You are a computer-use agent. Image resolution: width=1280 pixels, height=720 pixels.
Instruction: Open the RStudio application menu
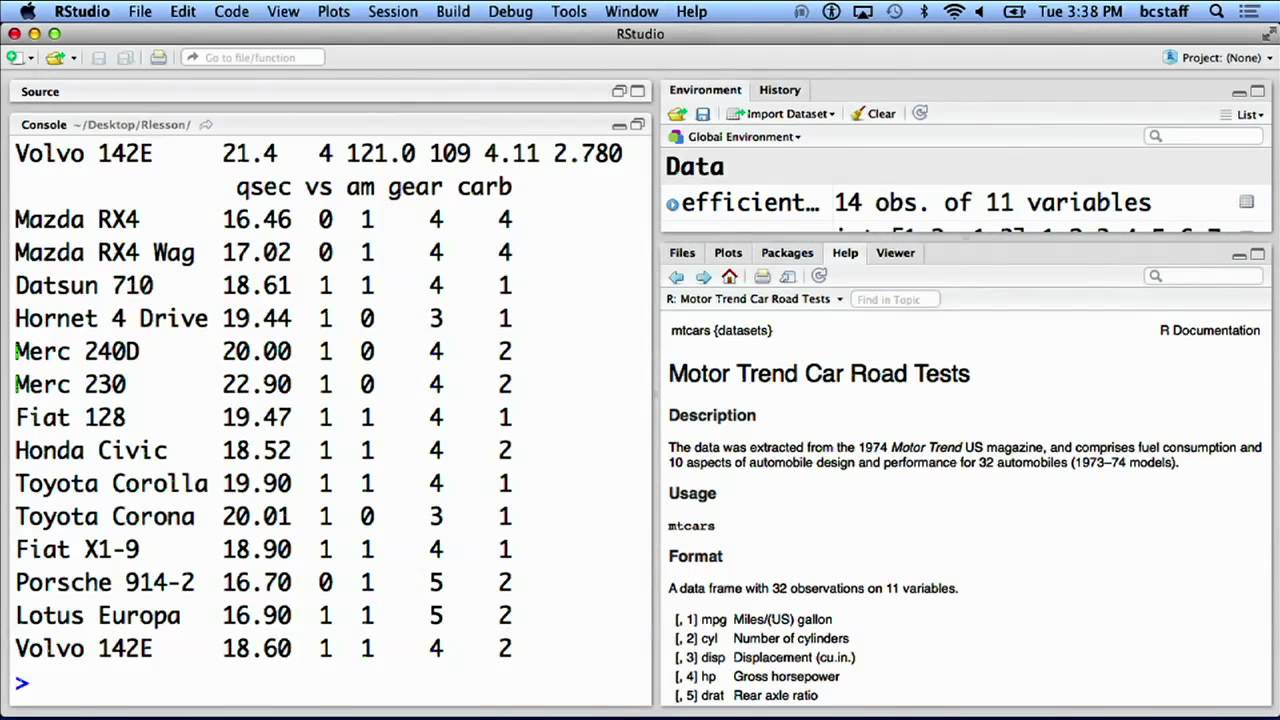click(81, 12)
